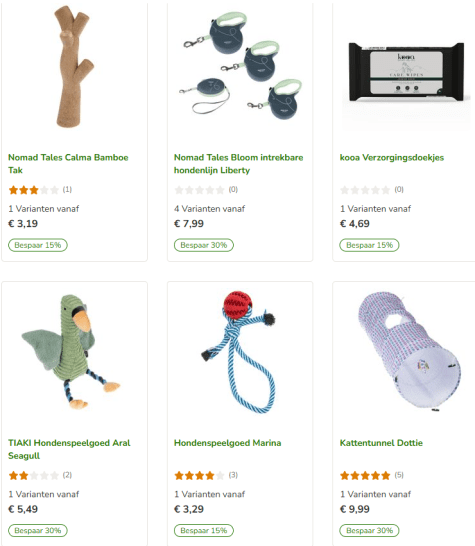Open the Nomad Tales Calma Bamboe Tak title link

click(x=68, y=164)
